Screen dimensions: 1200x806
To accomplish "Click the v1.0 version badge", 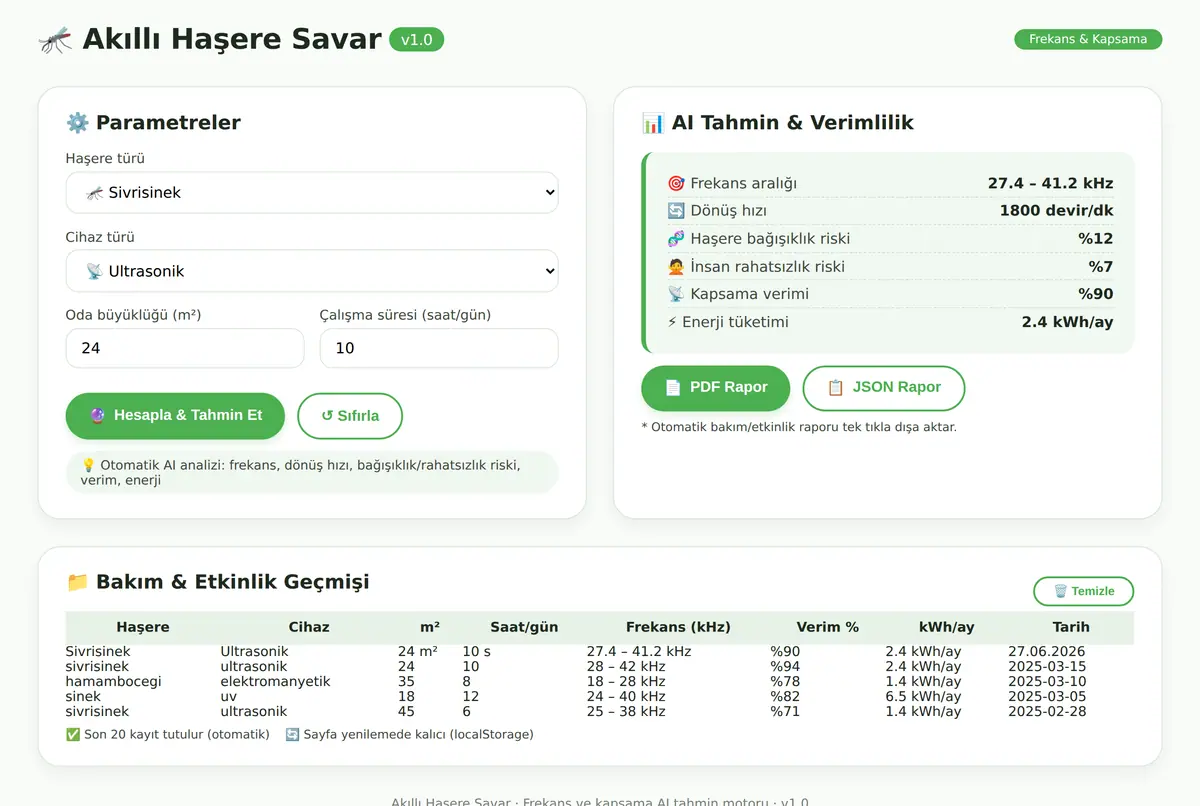I will pos(416,40).
